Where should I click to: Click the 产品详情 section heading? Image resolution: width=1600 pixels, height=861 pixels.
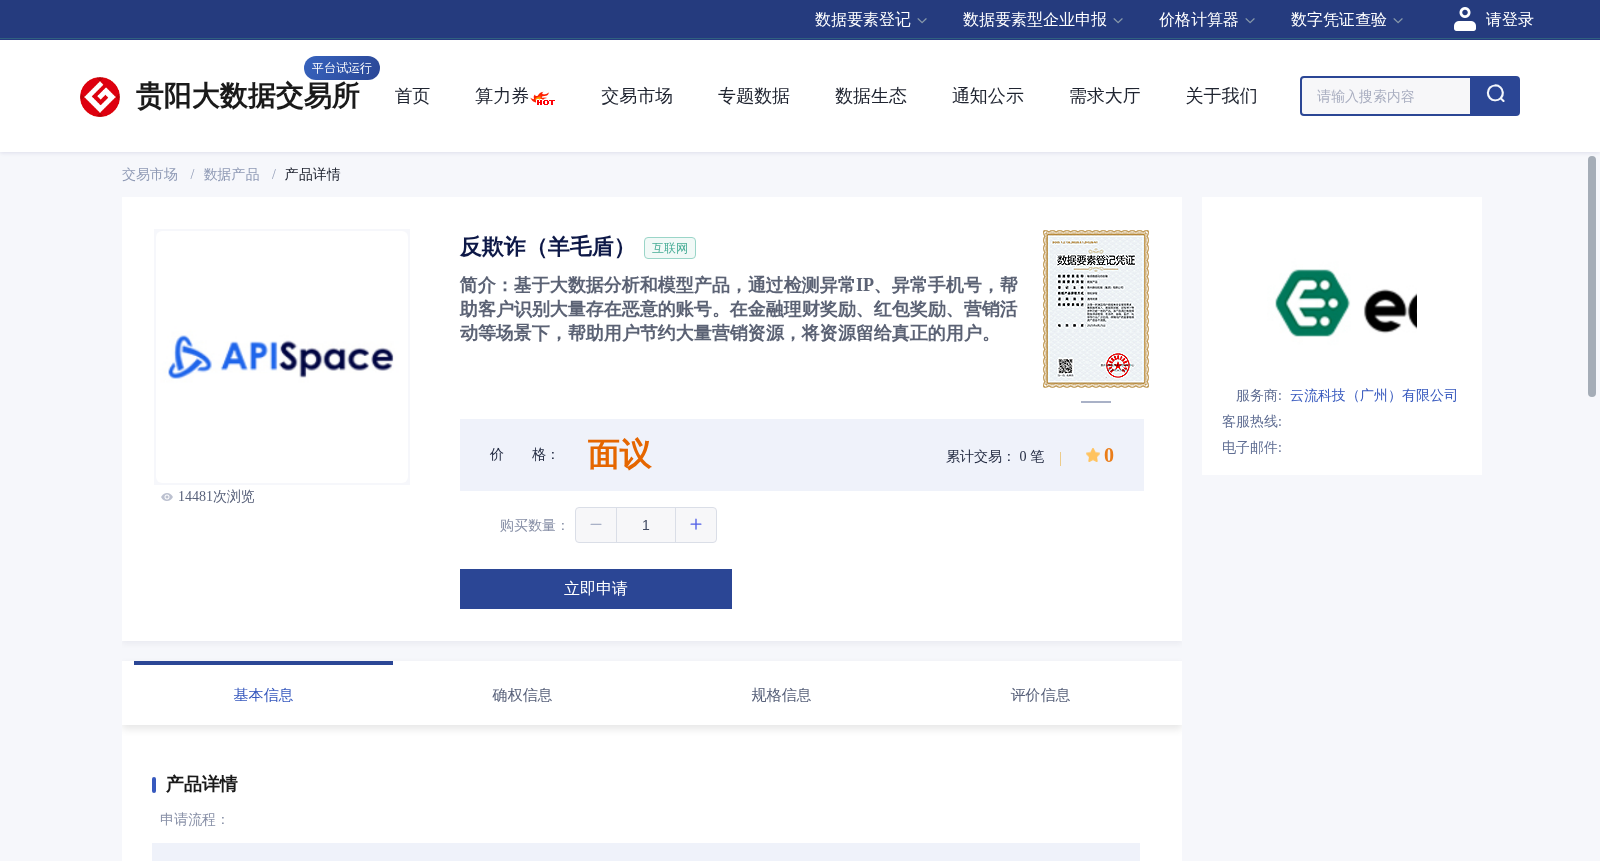click(201, 784)
